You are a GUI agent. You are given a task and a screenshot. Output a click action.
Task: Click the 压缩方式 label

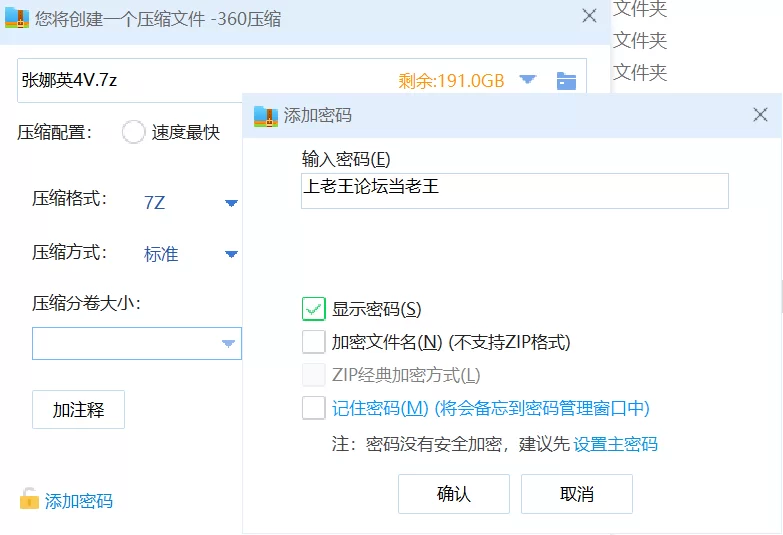tap(69, 252)
